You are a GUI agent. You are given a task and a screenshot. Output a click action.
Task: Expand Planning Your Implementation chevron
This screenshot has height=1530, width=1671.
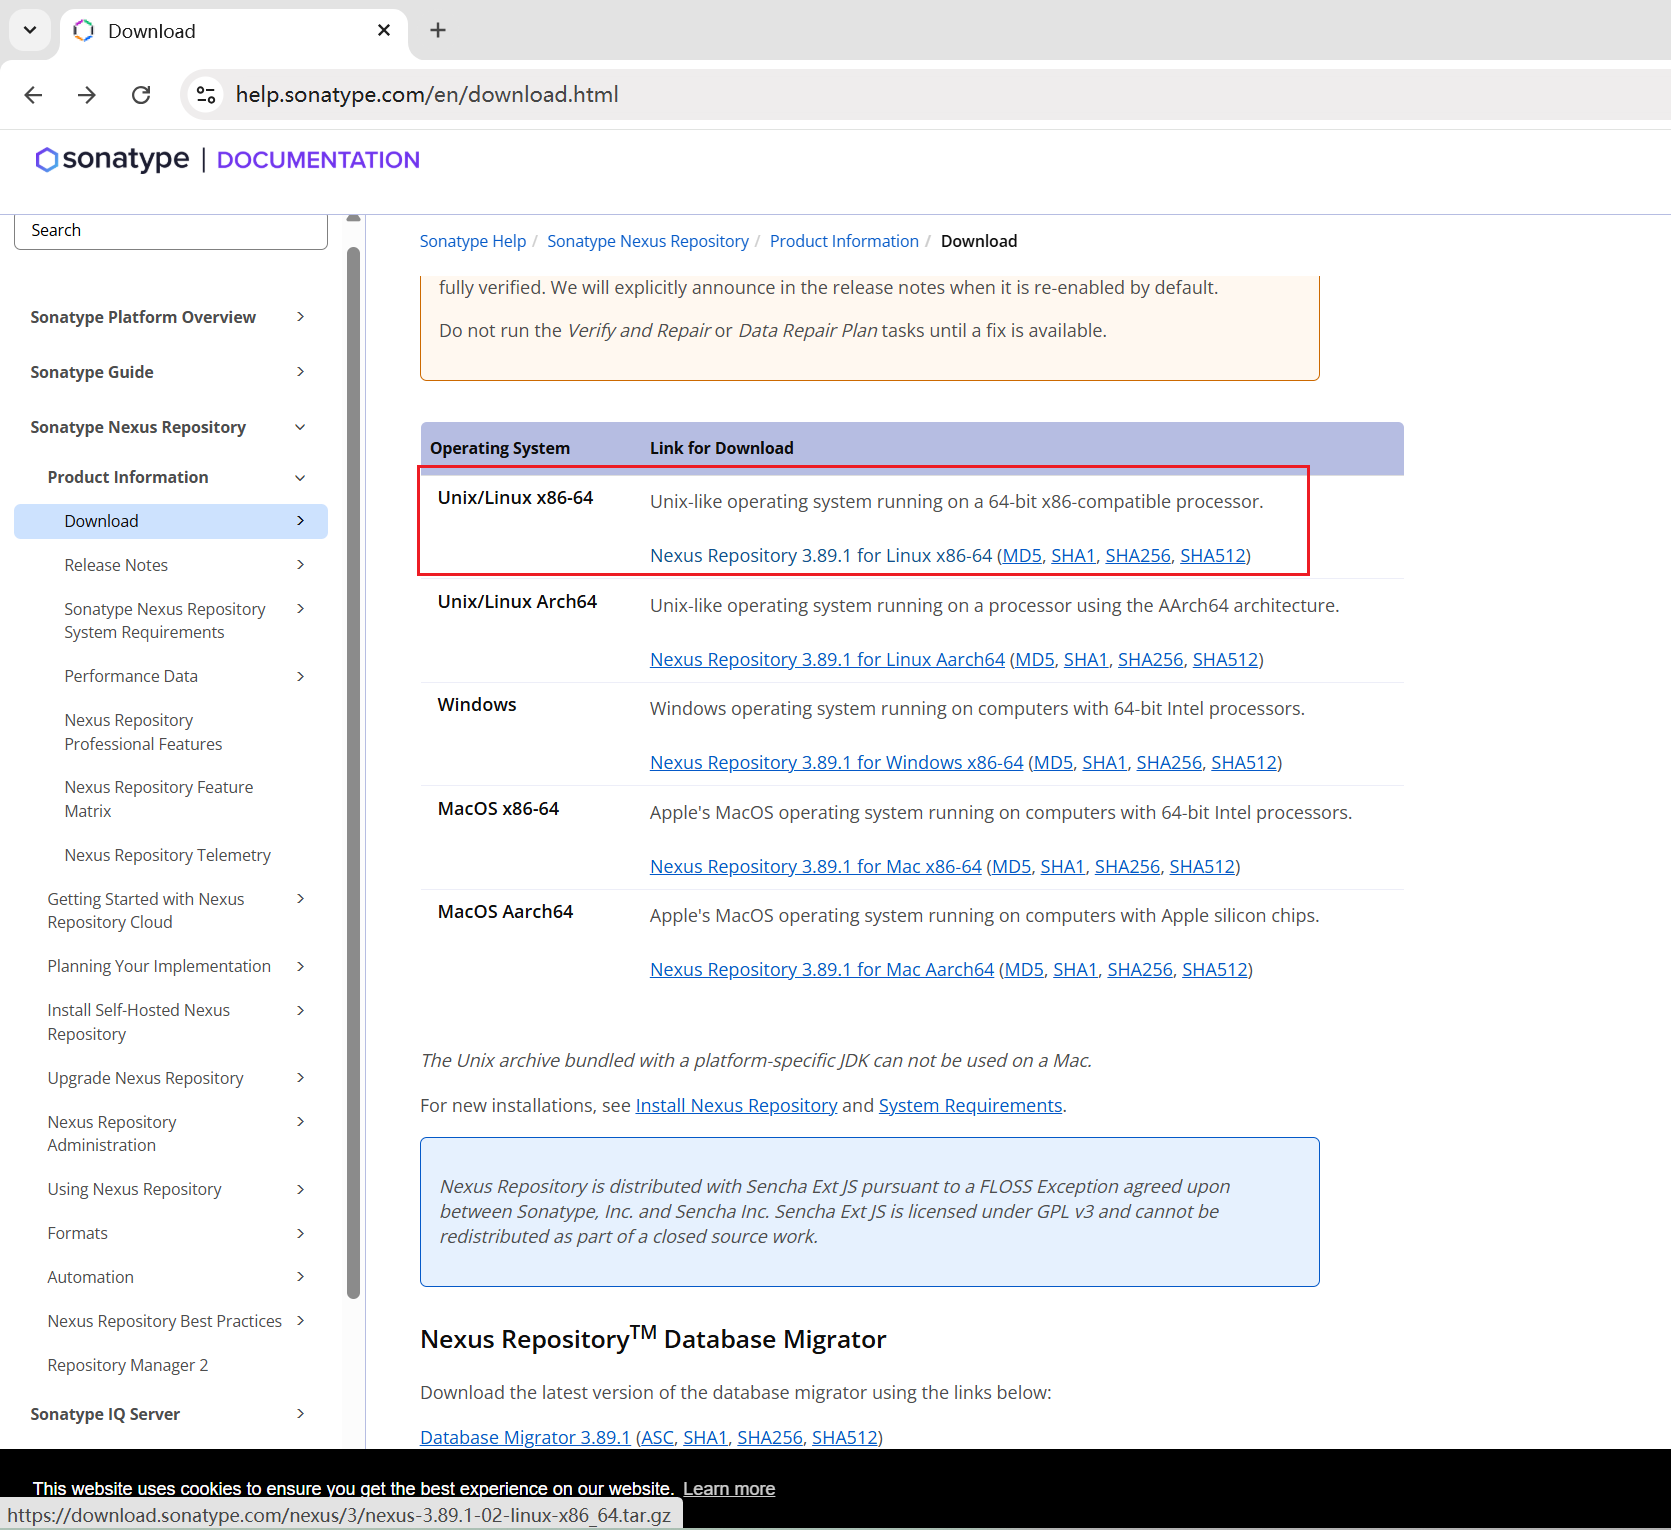coord(300,966)
